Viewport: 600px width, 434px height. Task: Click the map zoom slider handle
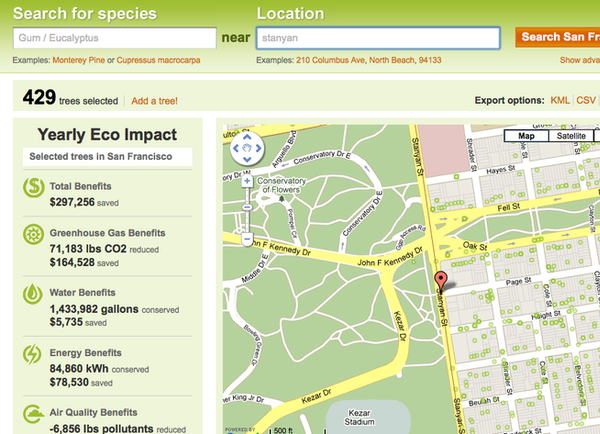[247, 207]
